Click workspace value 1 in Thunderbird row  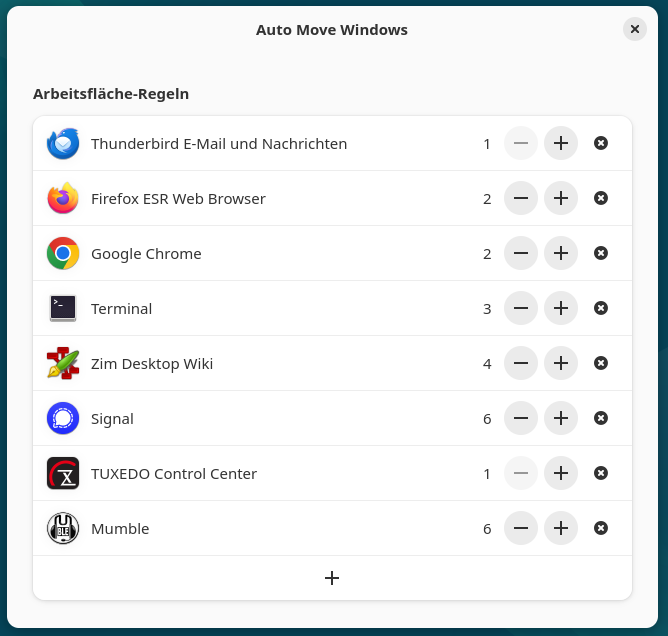487,144
